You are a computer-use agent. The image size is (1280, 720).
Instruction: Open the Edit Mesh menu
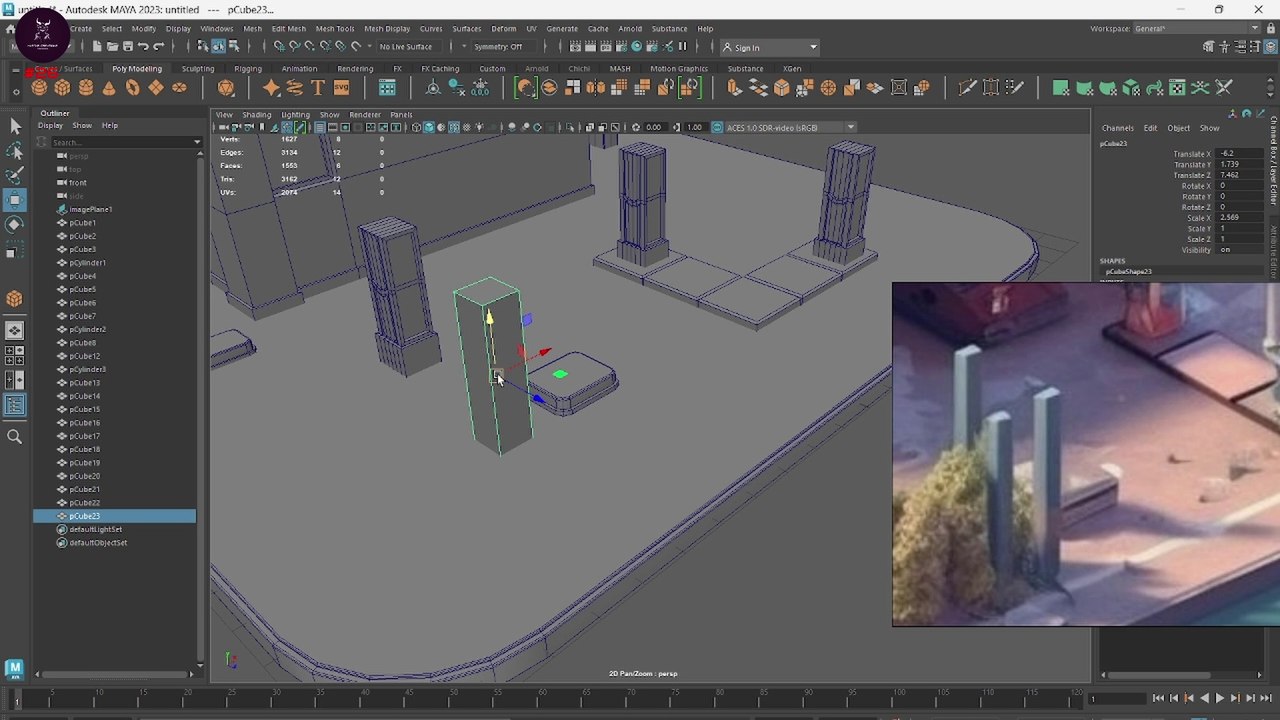pos(289,29)
